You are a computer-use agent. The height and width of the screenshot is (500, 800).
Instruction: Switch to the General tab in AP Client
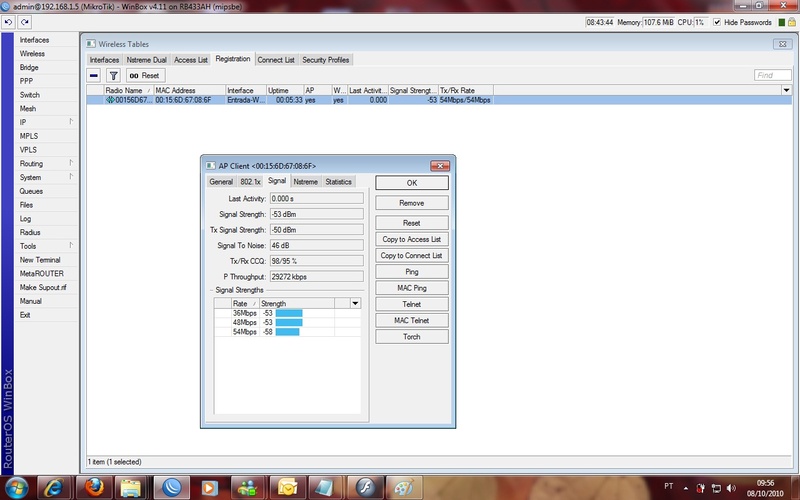point(221,182)
